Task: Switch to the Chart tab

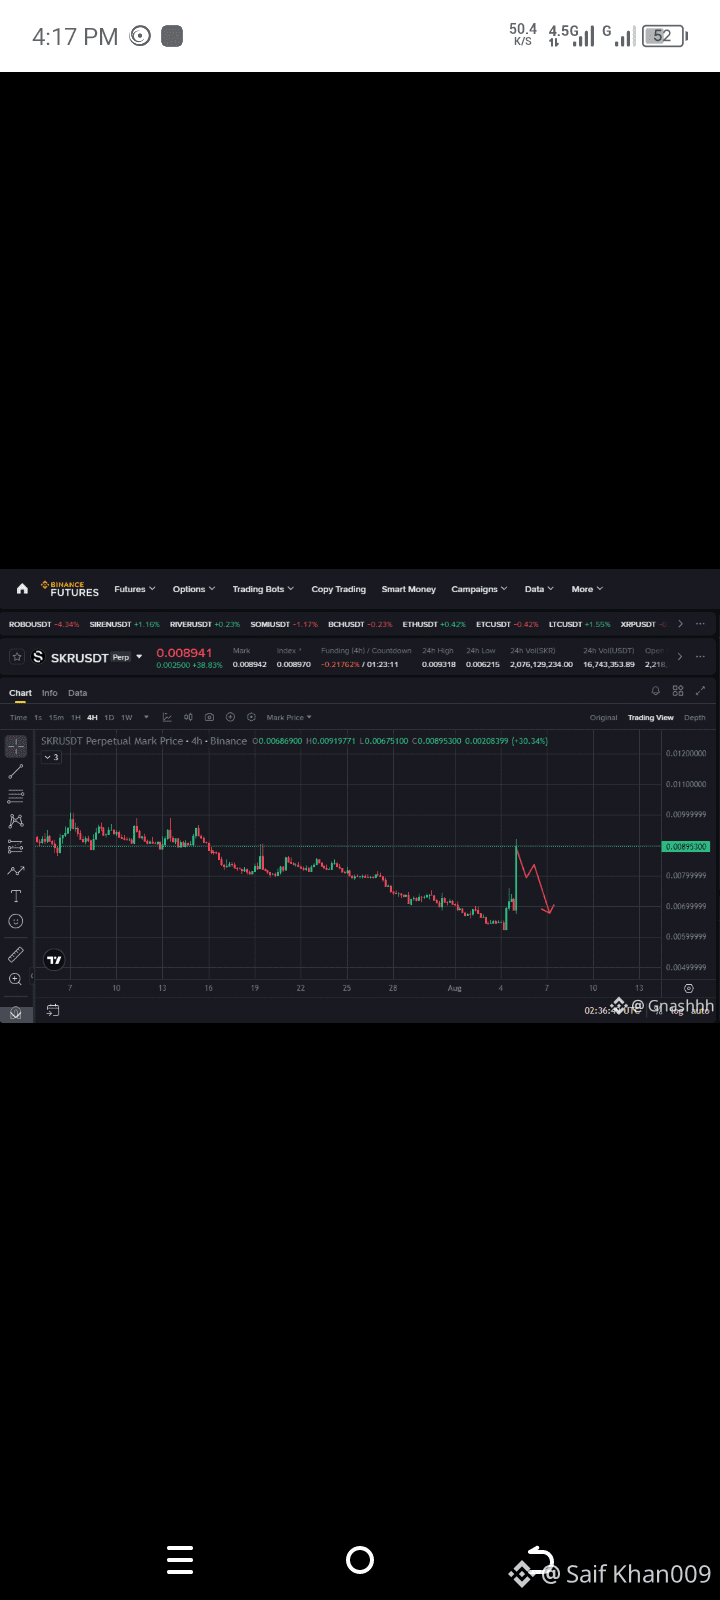Action: point(20,692)
